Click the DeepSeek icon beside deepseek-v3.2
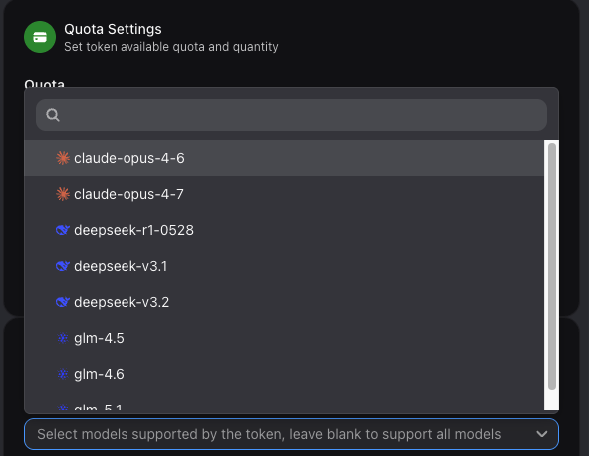This screenshot has height=456, width=589. (63, 302)
